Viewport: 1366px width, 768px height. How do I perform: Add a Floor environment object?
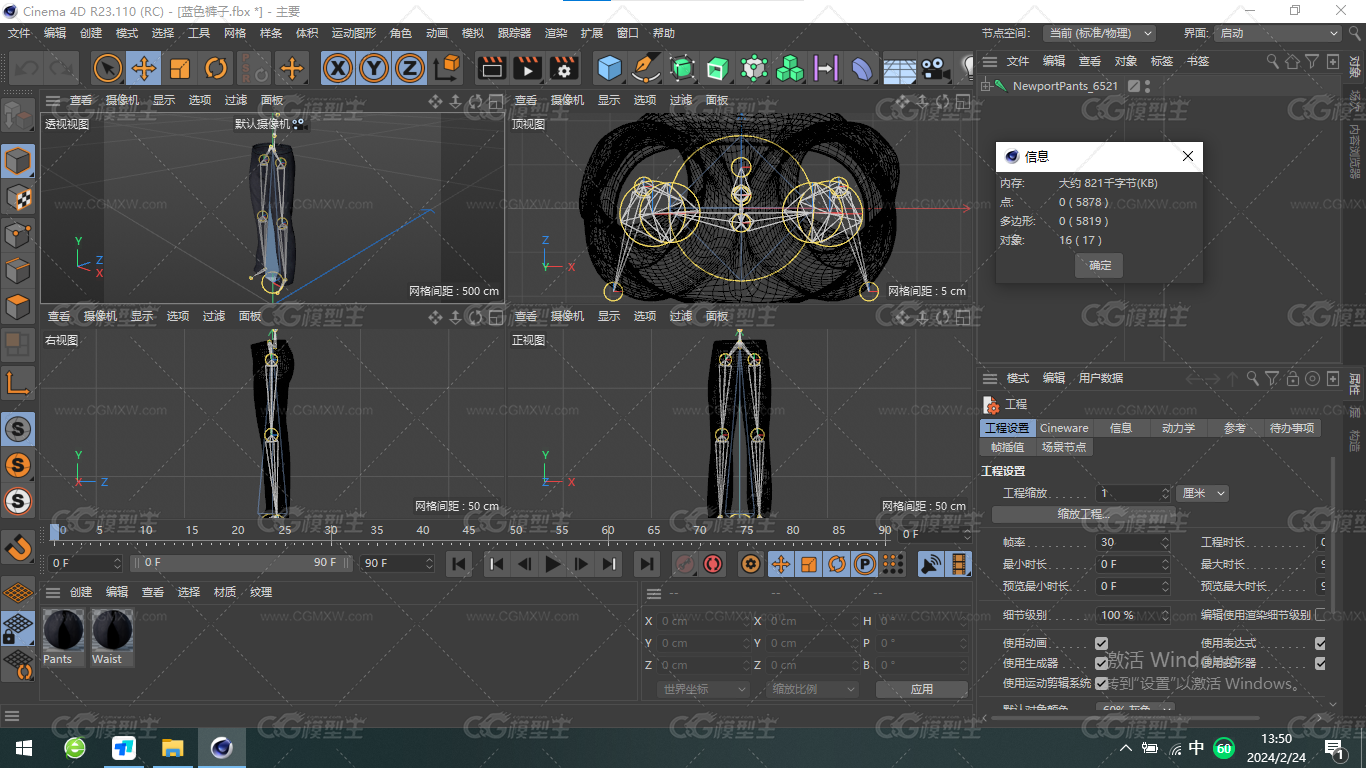[x=899, y=69]
